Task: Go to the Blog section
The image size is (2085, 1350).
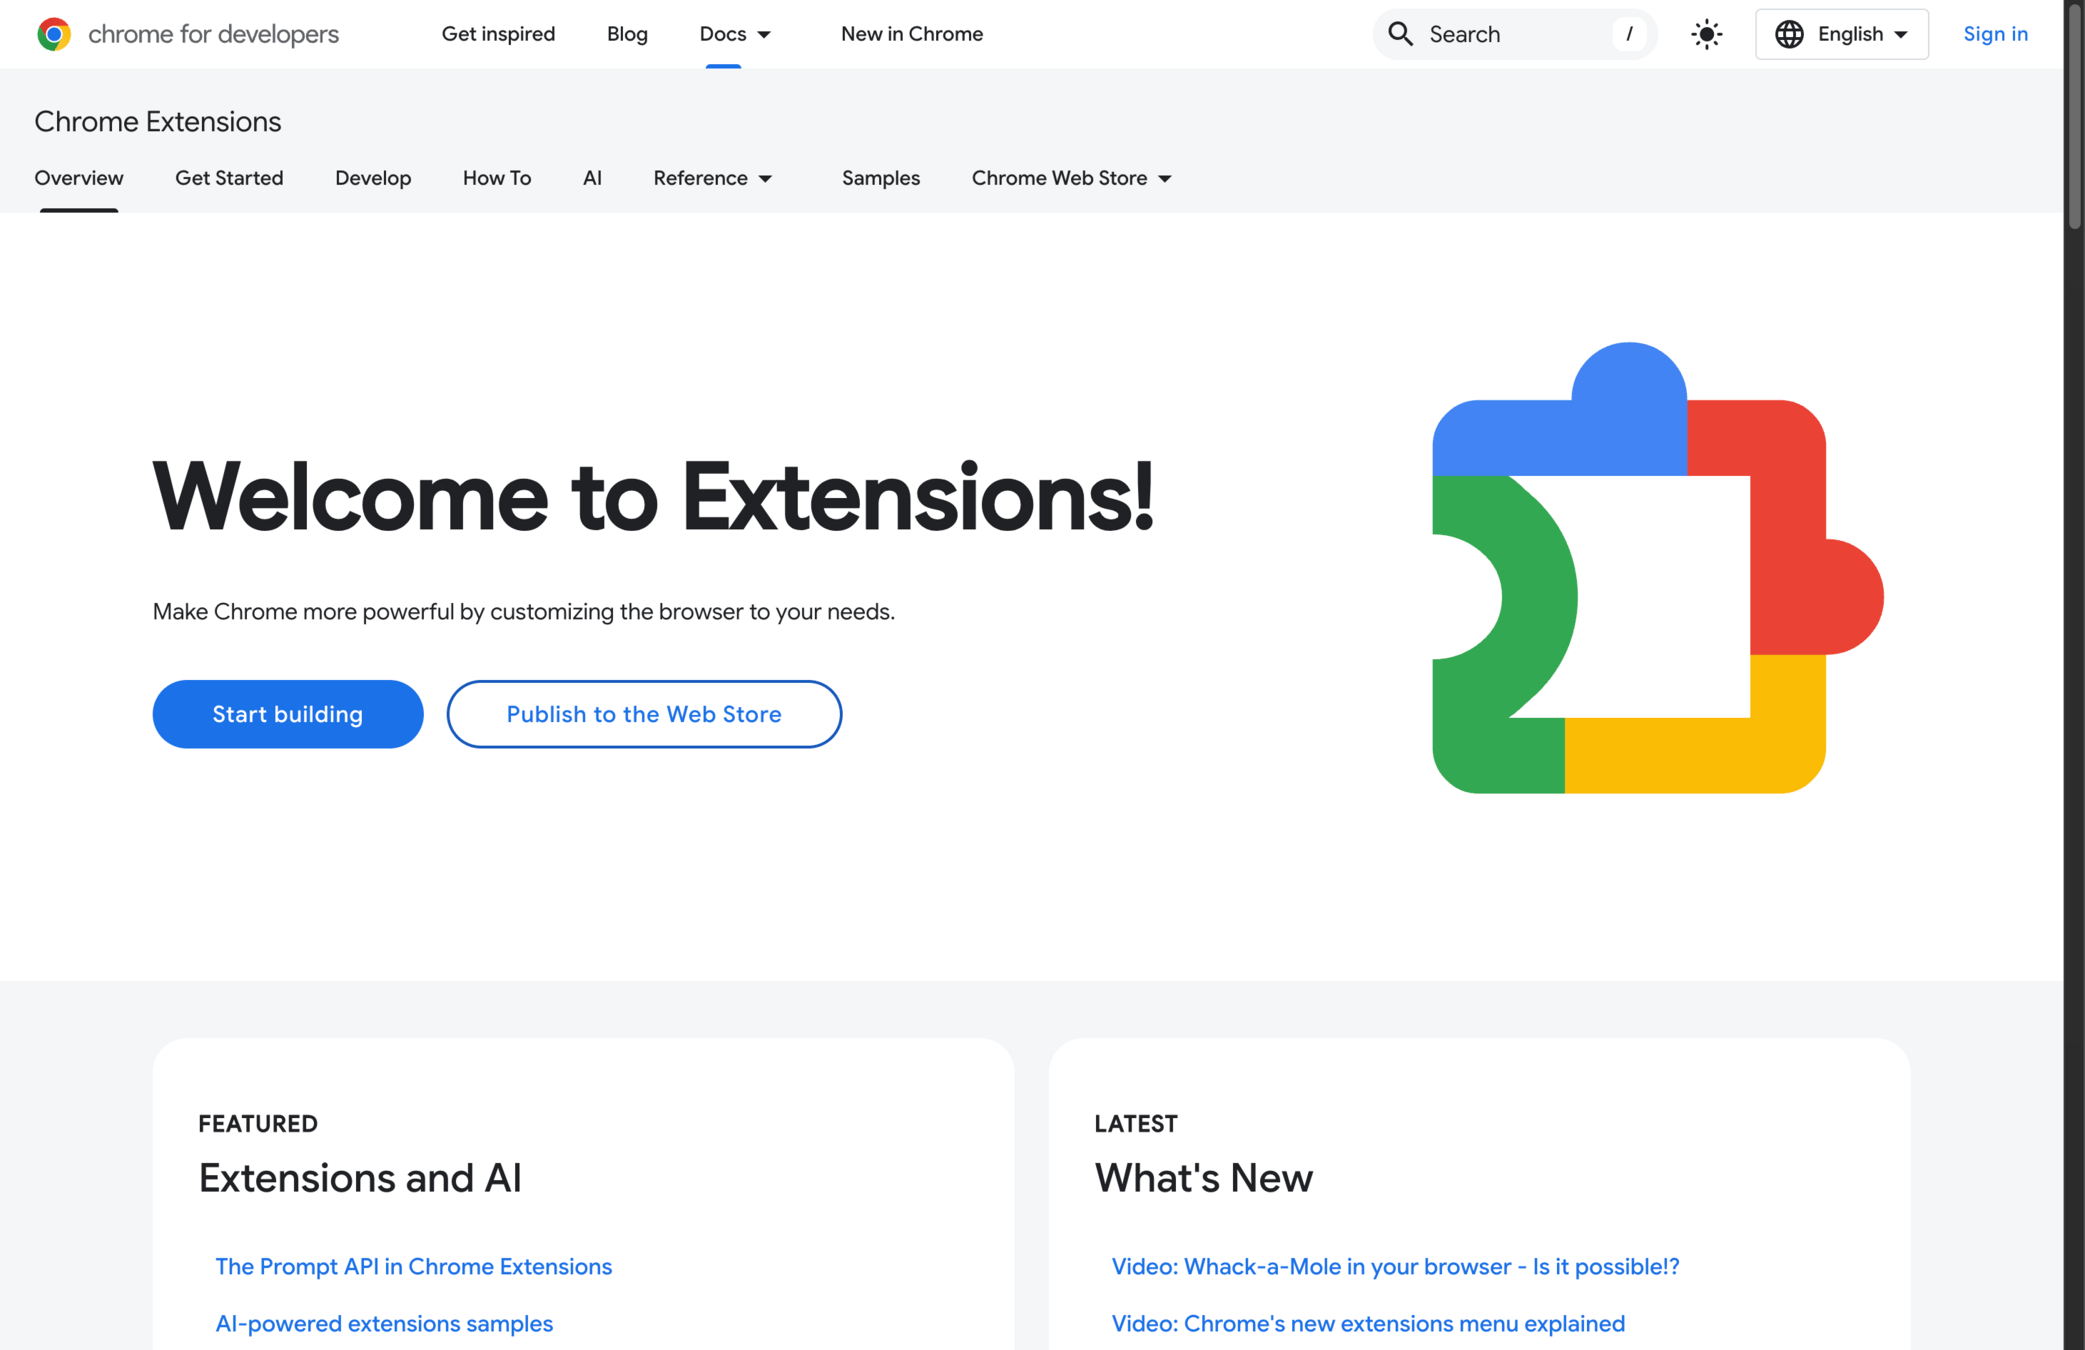Action: (x=627, y=34)
